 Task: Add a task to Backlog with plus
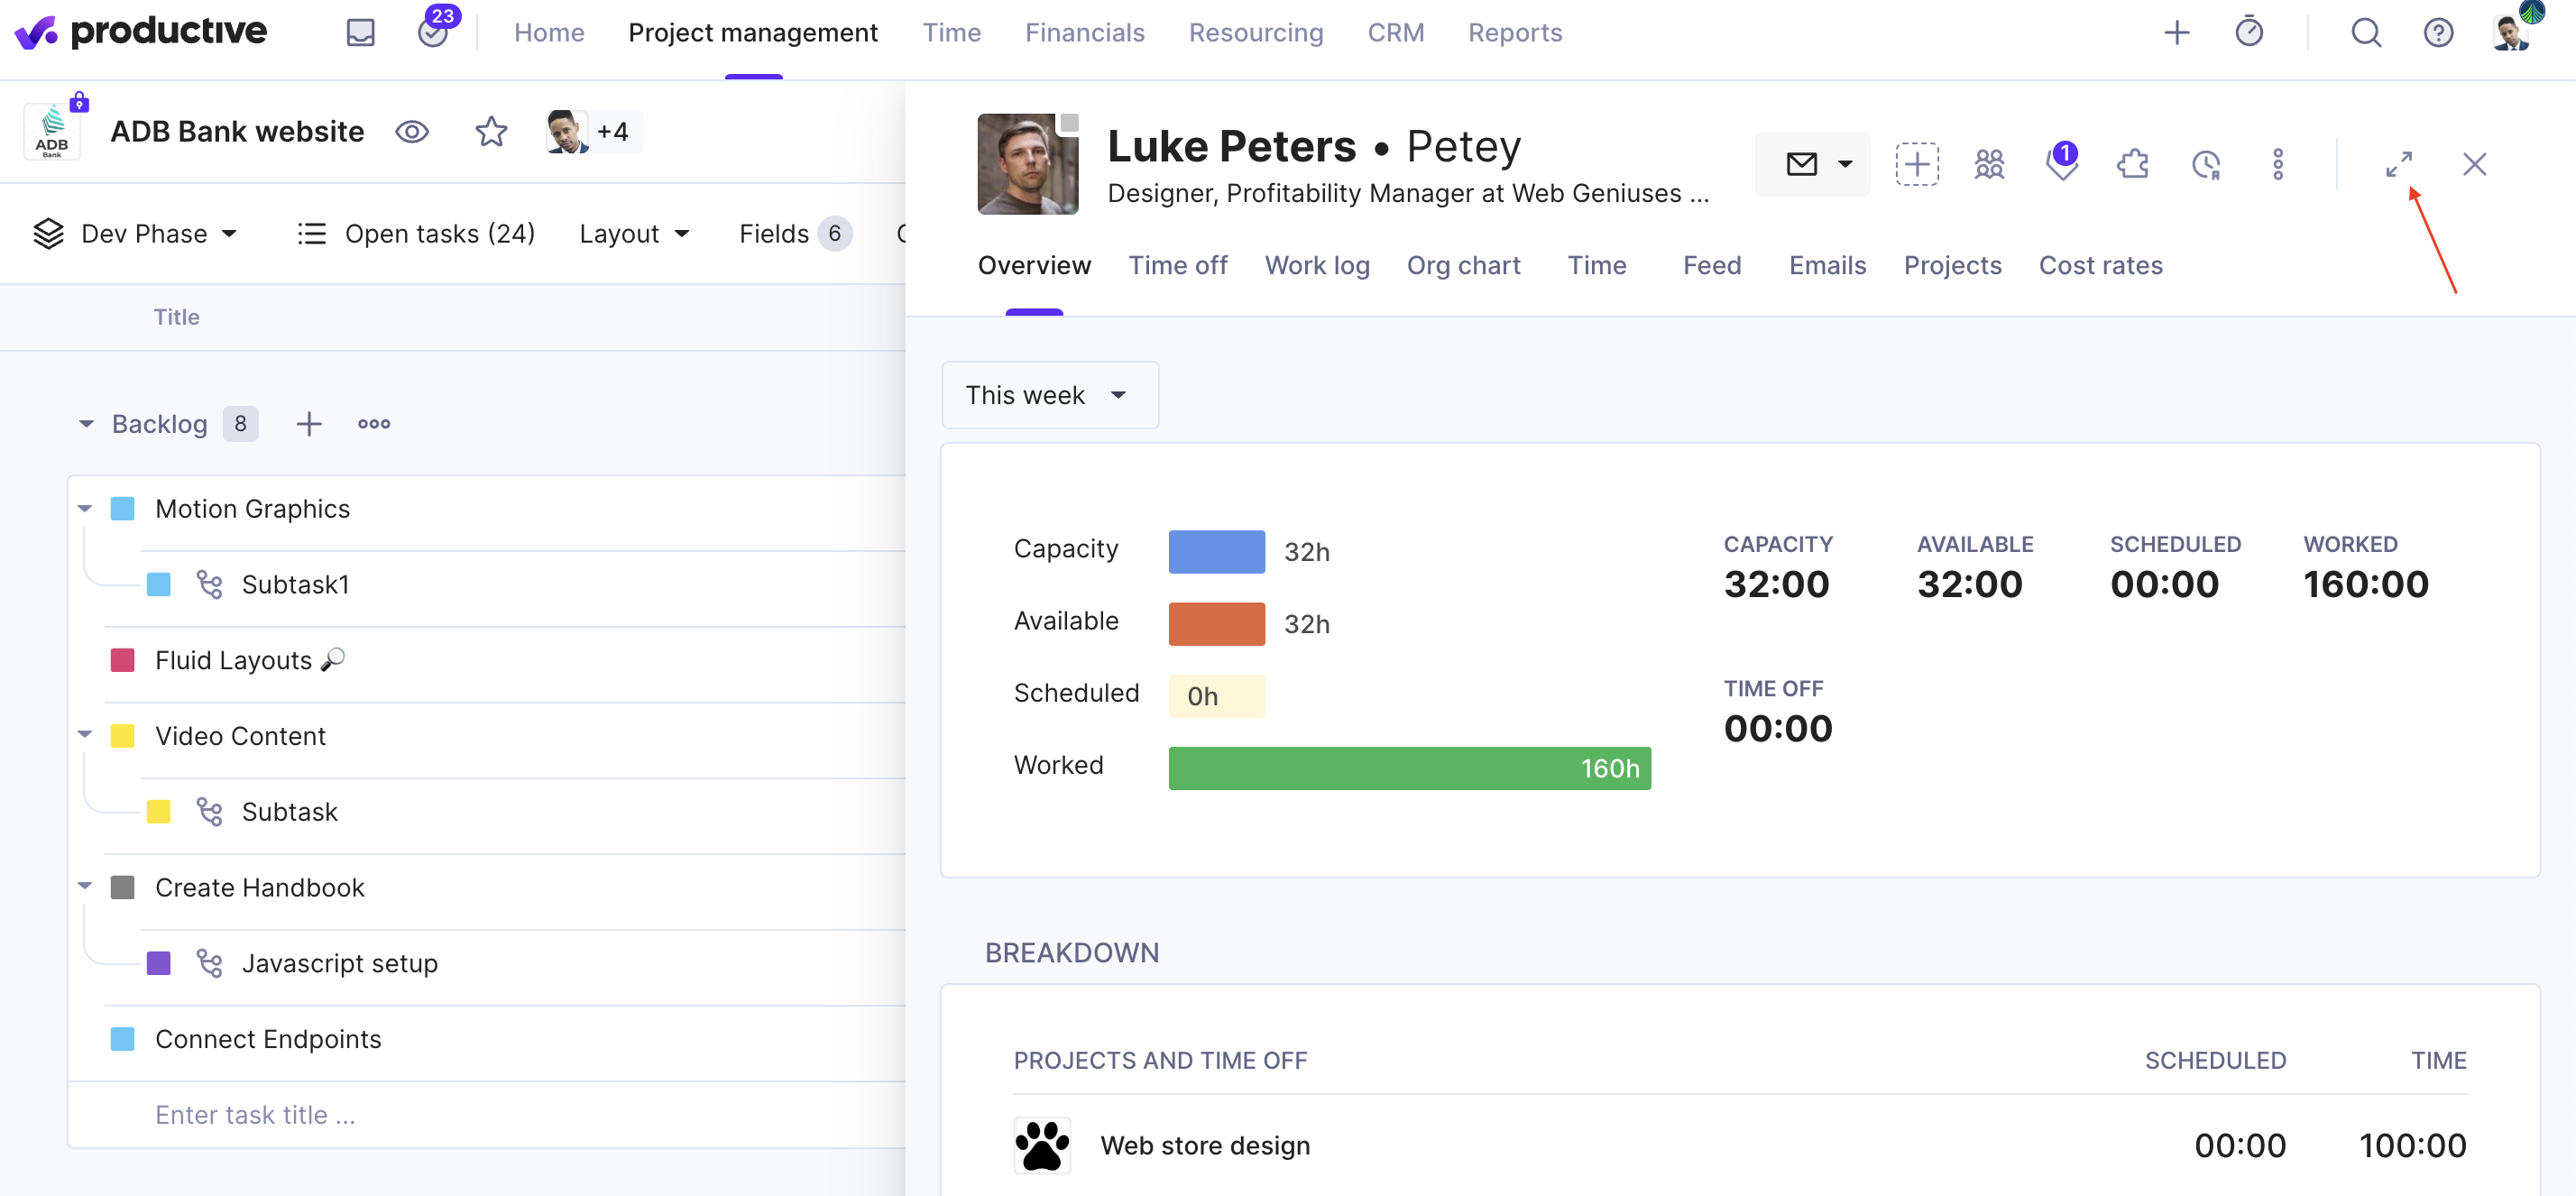coord(309,424)
